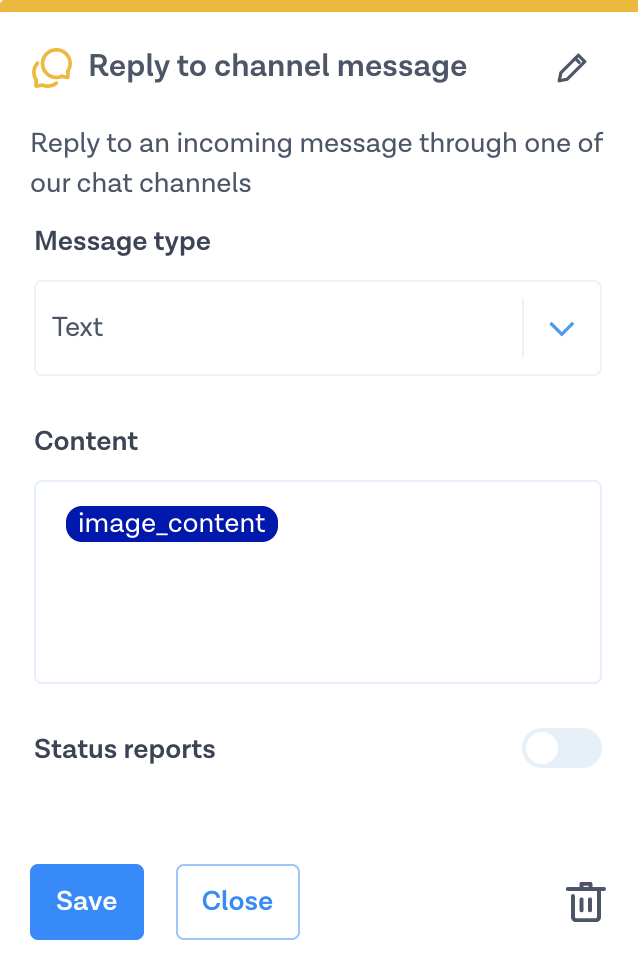The width and height of the screenshot is (638, 970).
Task: Click the "Content" field label
Action: [87, 441]
